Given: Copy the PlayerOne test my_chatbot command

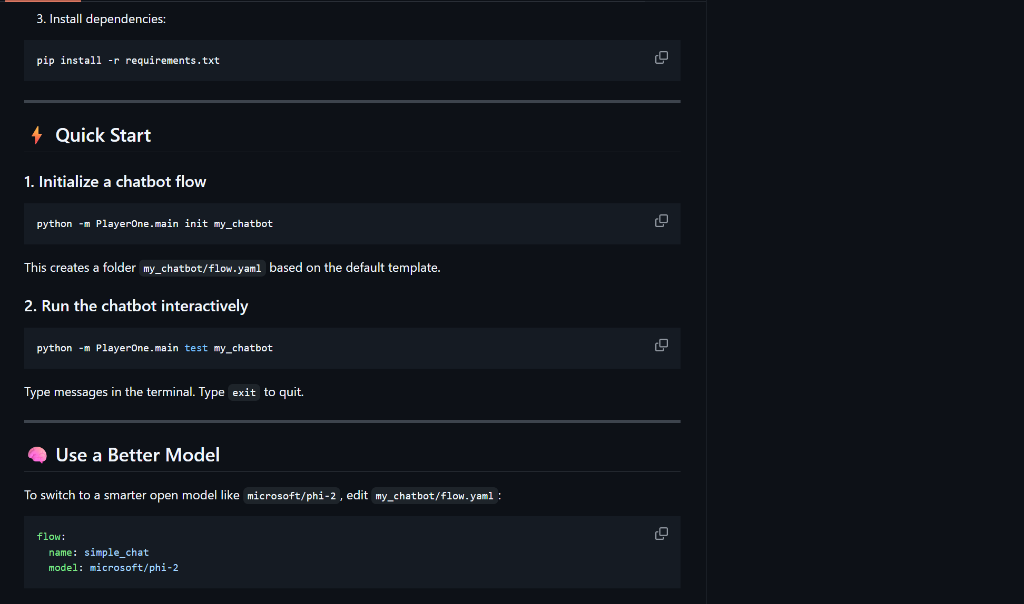Looking at the screenshot, I should (661, 345).
